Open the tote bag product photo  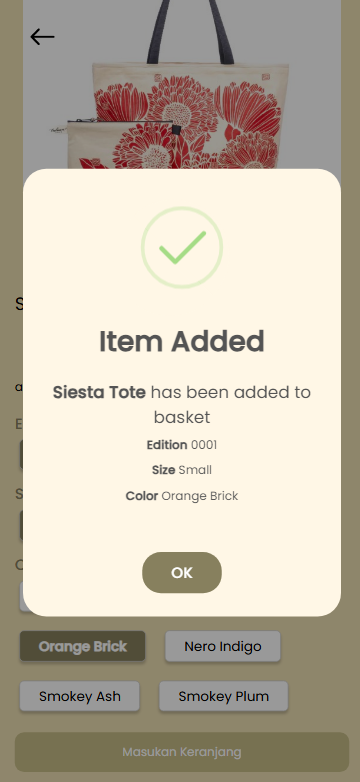[x=182, y=85]
